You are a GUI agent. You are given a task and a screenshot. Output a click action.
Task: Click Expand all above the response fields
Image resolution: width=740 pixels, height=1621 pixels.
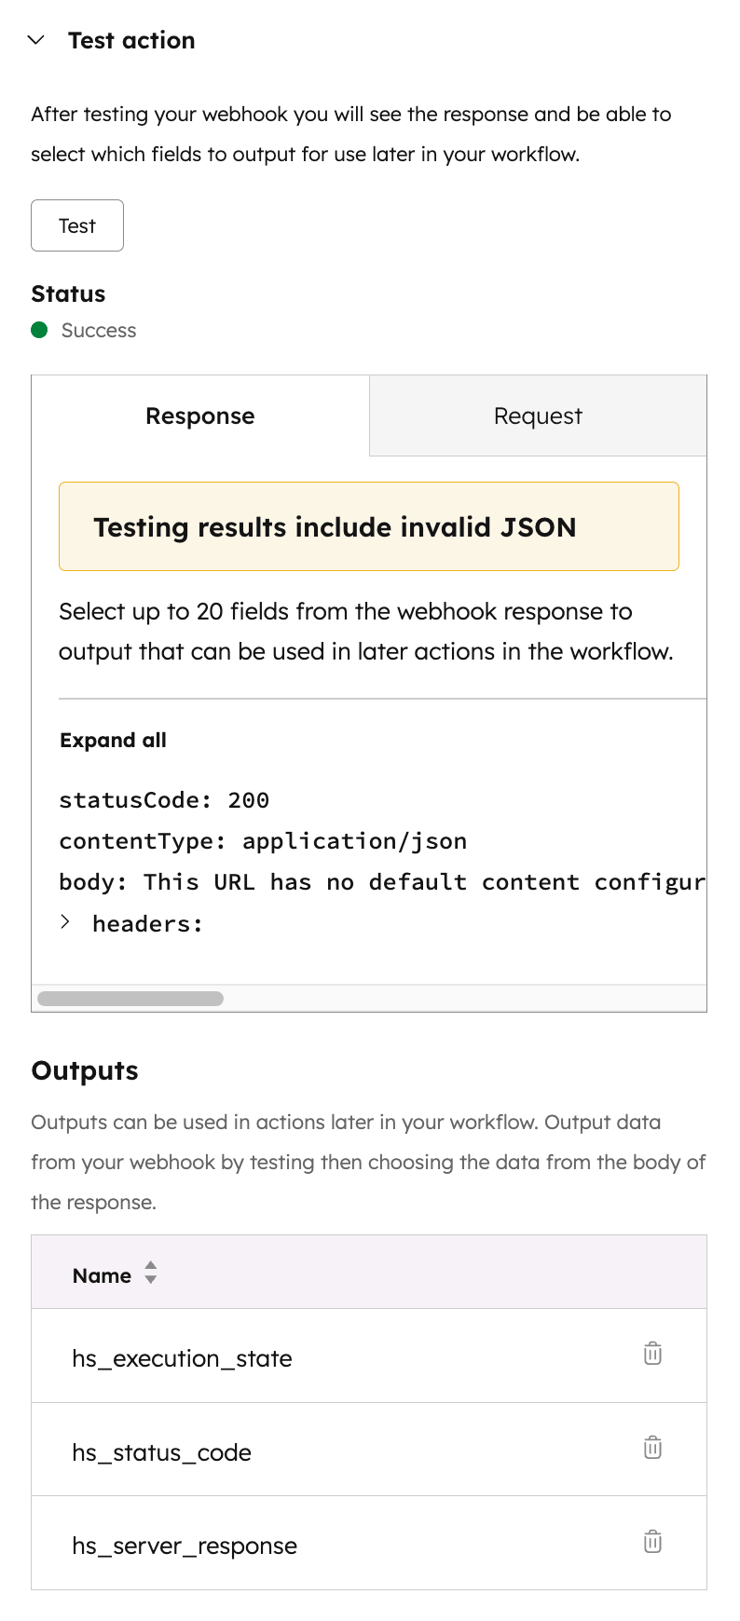(x=113, y=740)
